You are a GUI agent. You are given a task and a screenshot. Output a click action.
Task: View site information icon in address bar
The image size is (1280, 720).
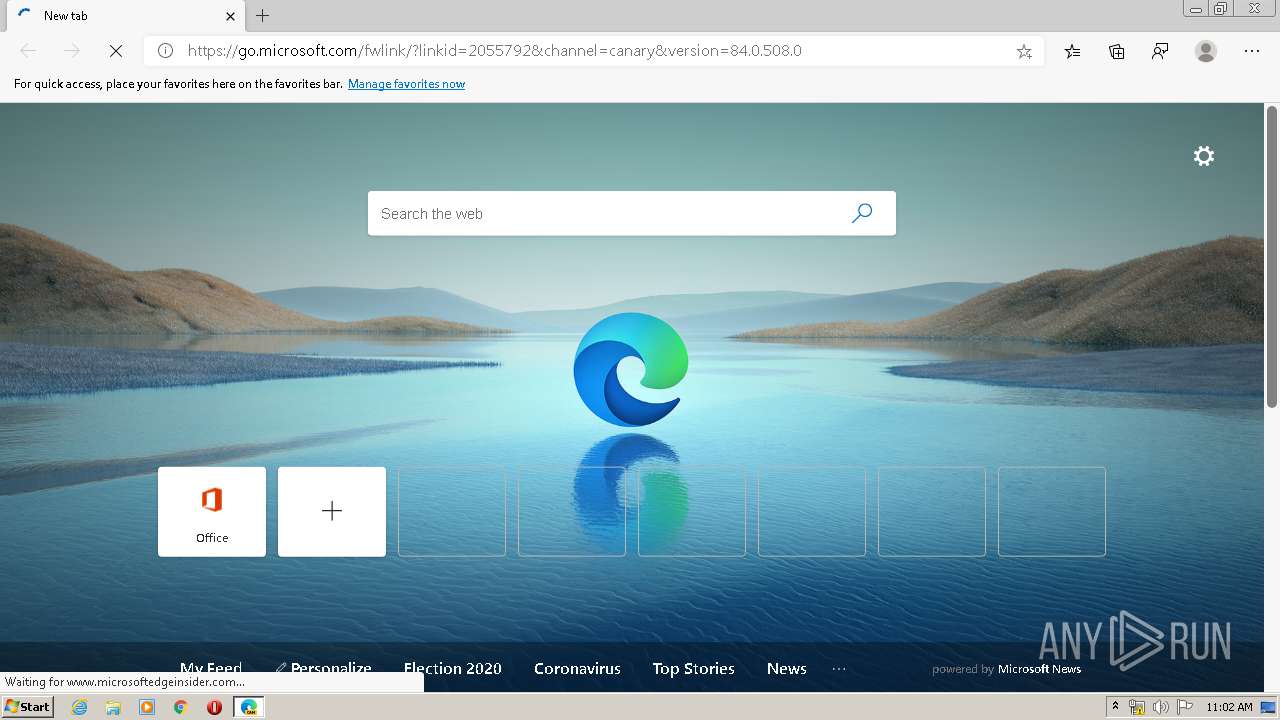click(x=166, y=51)
